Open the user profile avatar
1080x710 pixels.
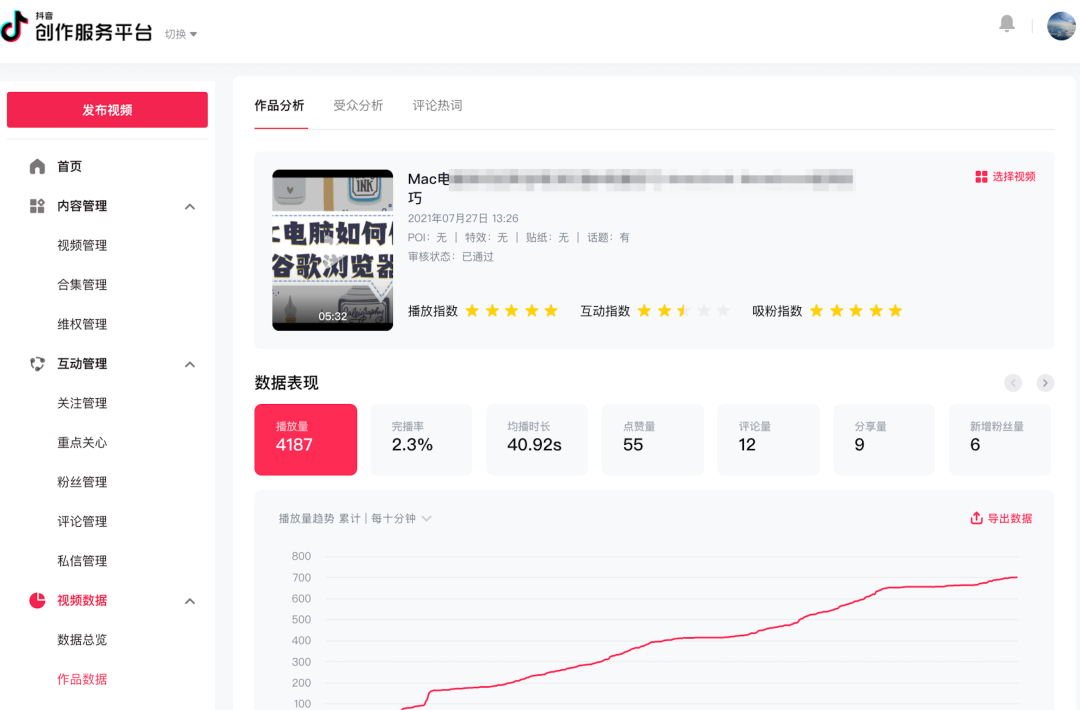pos(1061,26)
